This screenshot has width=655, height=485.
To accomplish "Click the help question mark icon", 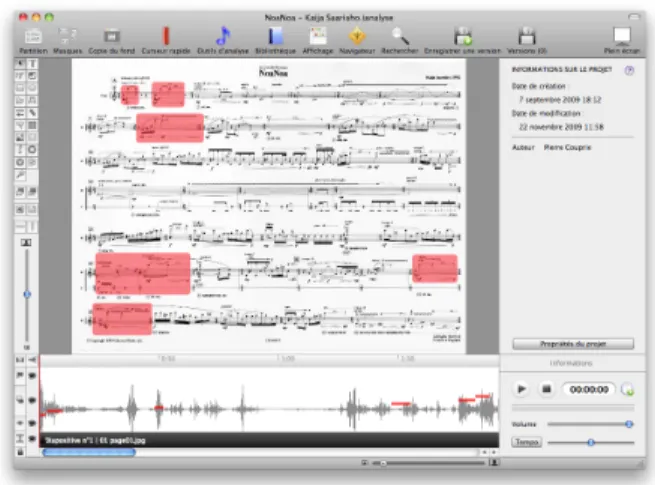I will tap(629, 71).
